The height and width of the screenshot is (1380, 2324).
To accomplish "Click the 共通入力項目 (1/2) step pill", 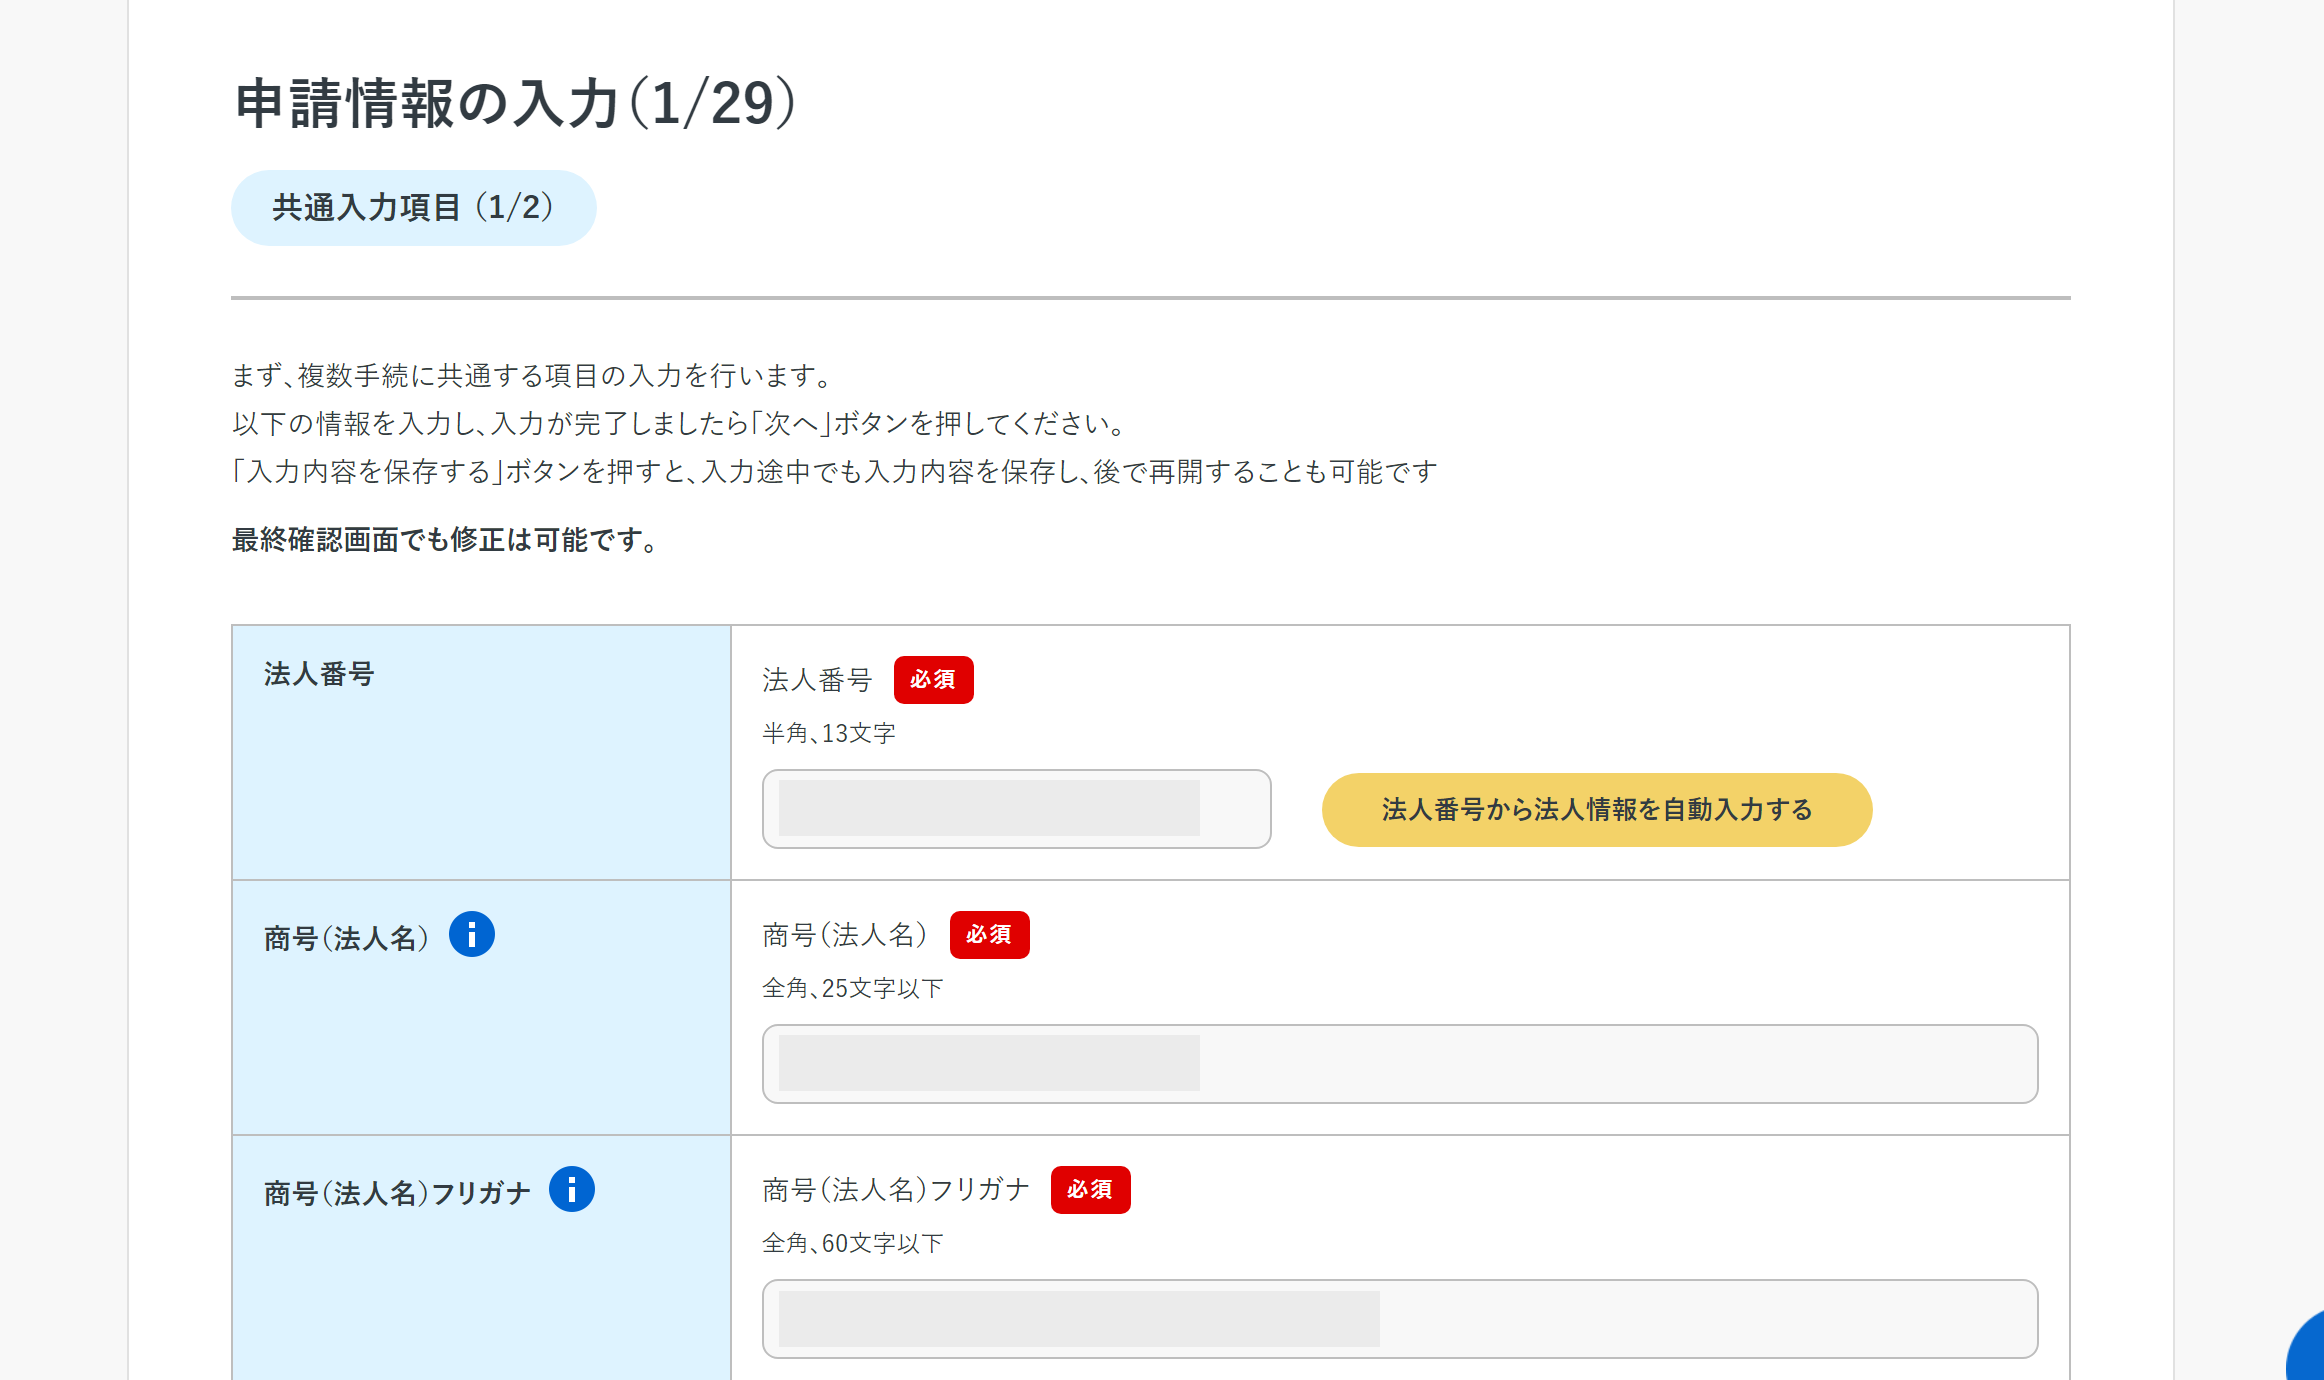I will [x=413, y=208].
